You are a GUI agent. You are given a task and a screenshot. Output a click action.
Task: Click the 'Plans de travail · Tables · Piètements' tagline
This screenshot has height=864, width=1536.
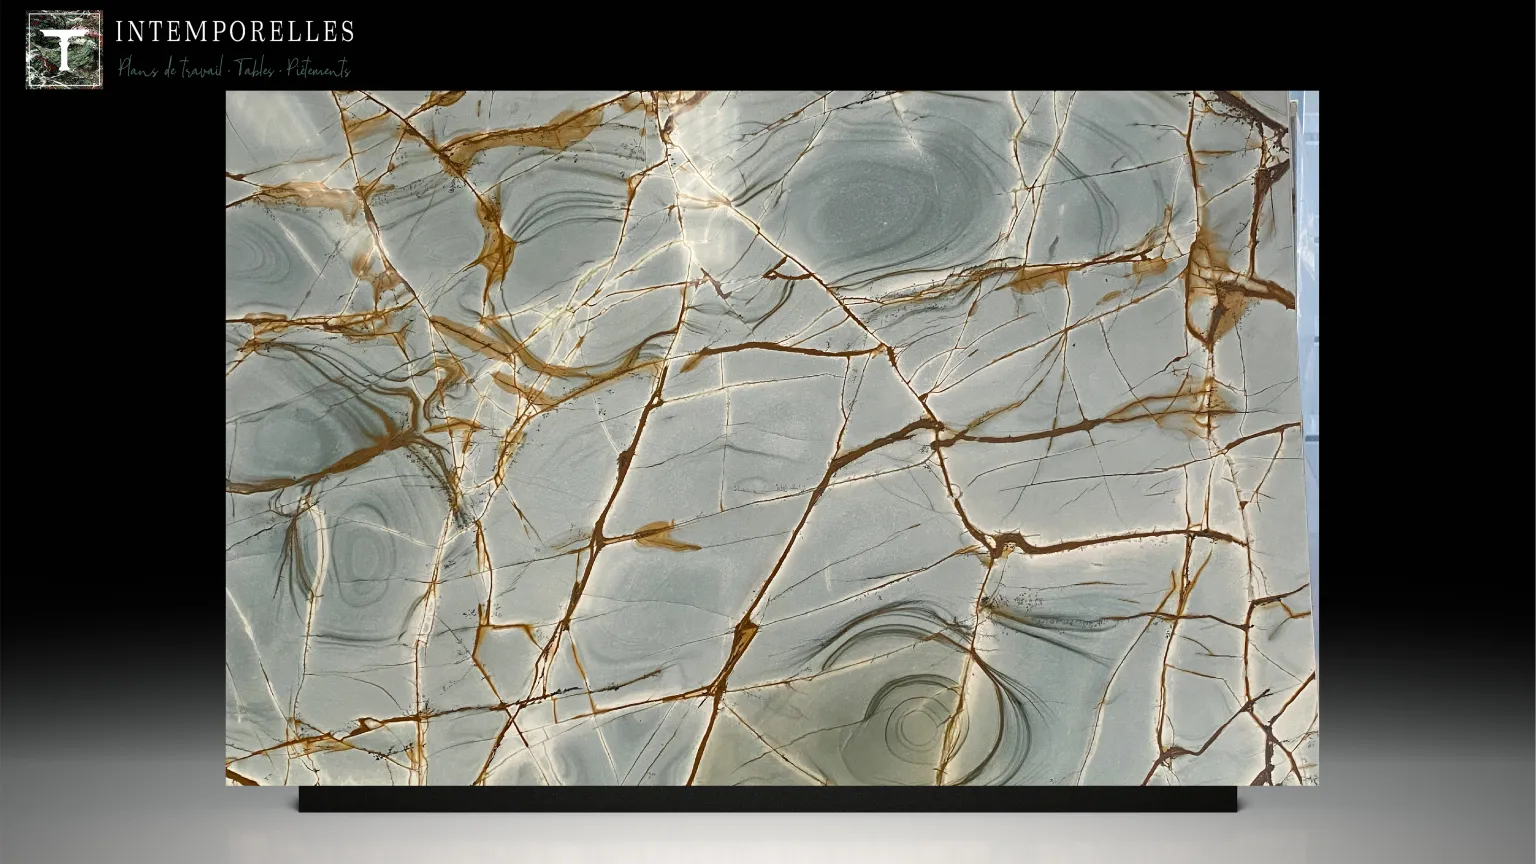coord(234,69)
